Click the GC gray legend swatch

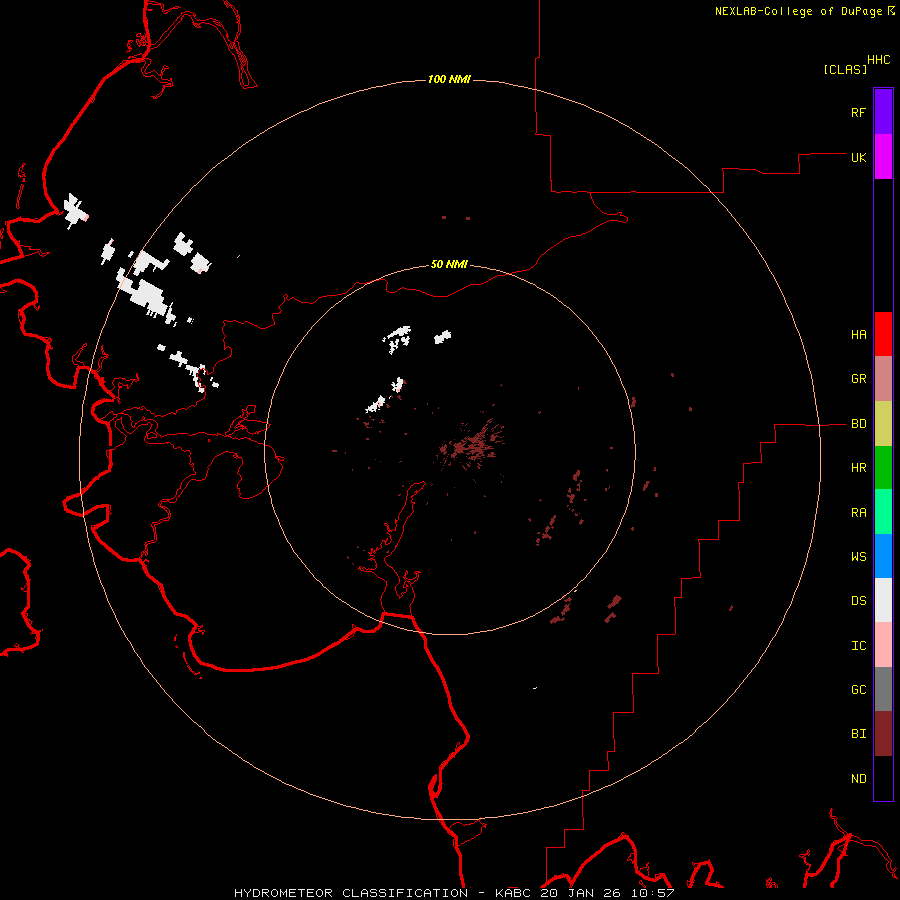pyautogui.click(x=883, y=689)
